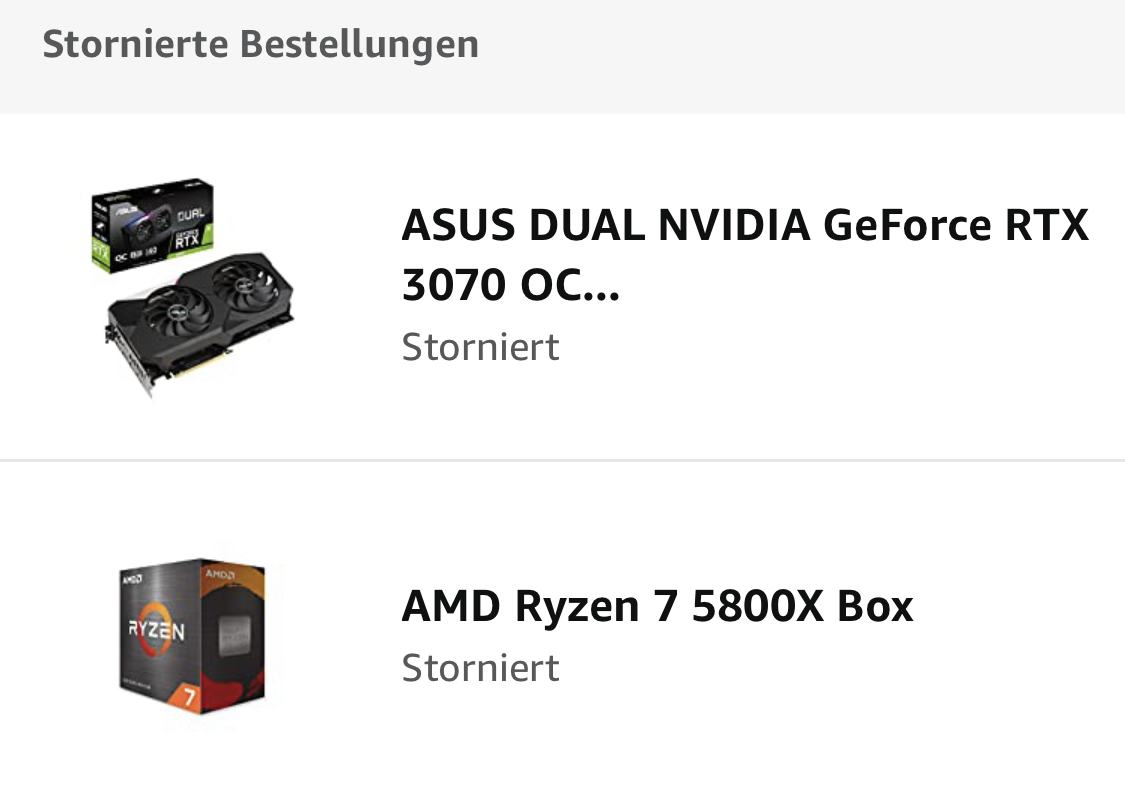
Task: Click the word 'Bestellungen' in the header
Action: point(359,44)
